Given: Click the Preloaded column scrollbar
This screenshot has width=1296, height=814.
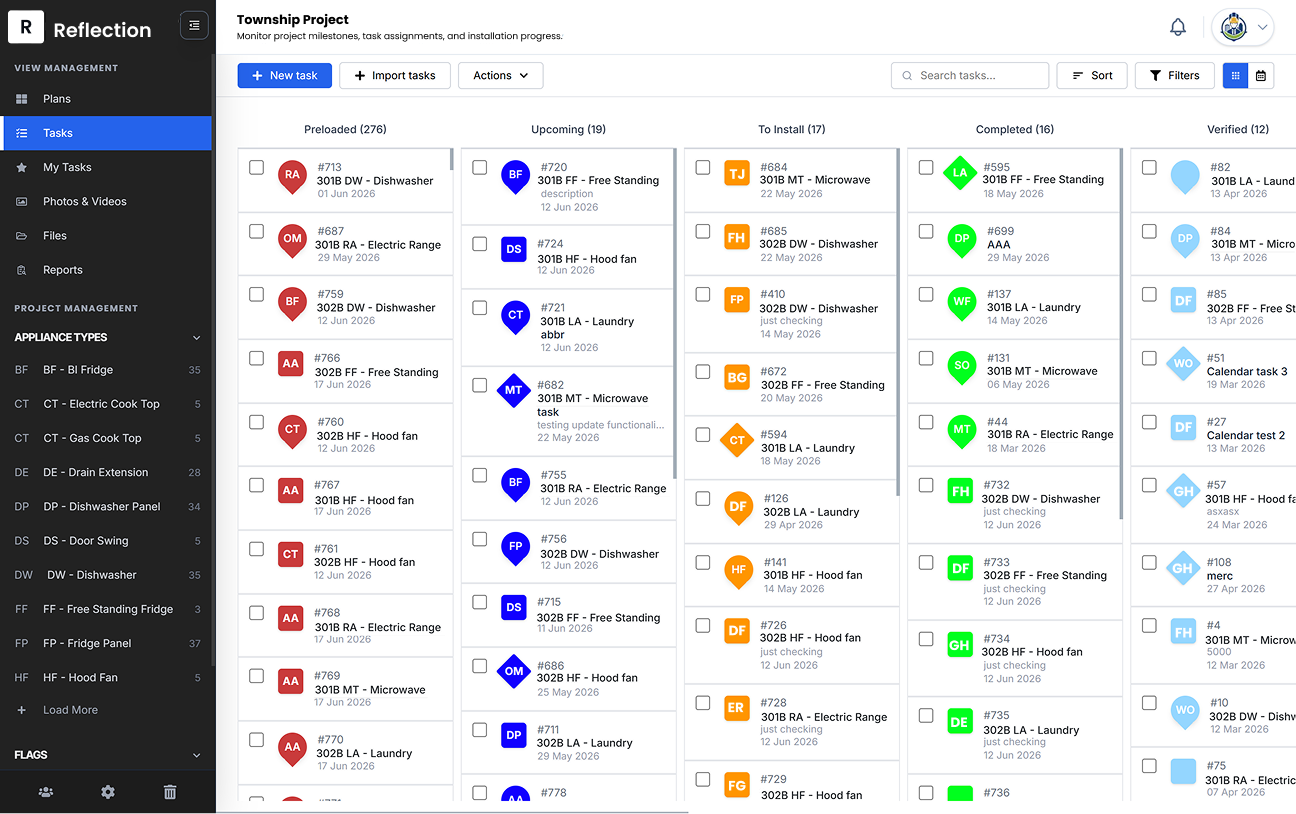Looking at the screenshot, I should [x=452, y=160].
